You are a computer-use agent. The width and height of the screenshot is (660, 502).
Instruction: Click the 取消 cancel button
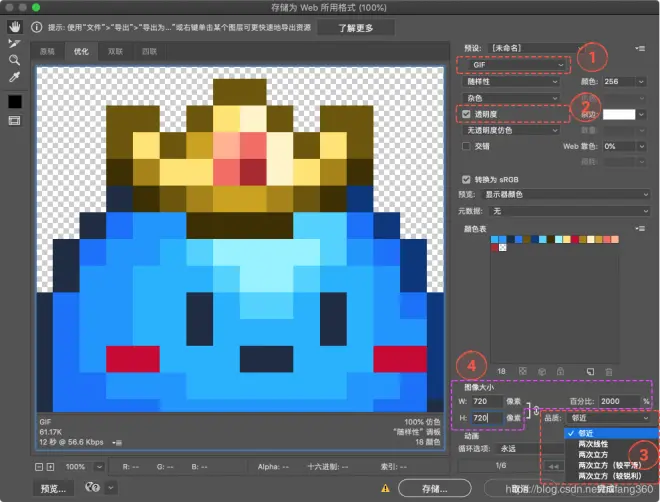click(x=521, y=489)
